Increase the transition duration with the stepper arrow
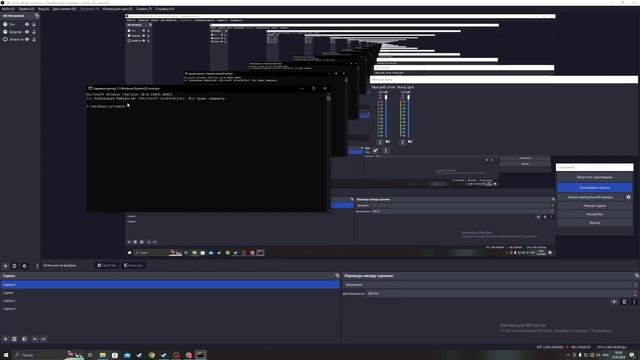Screen dimensions: 640x360 pyautogui.click(x=635, y=292)
